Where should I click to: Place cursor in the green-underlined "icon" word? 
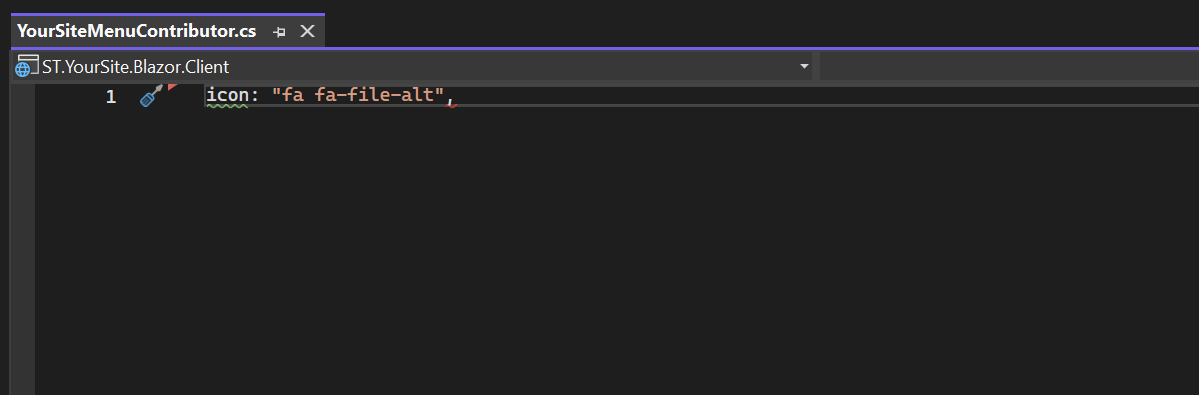click(x=226, y=96)
